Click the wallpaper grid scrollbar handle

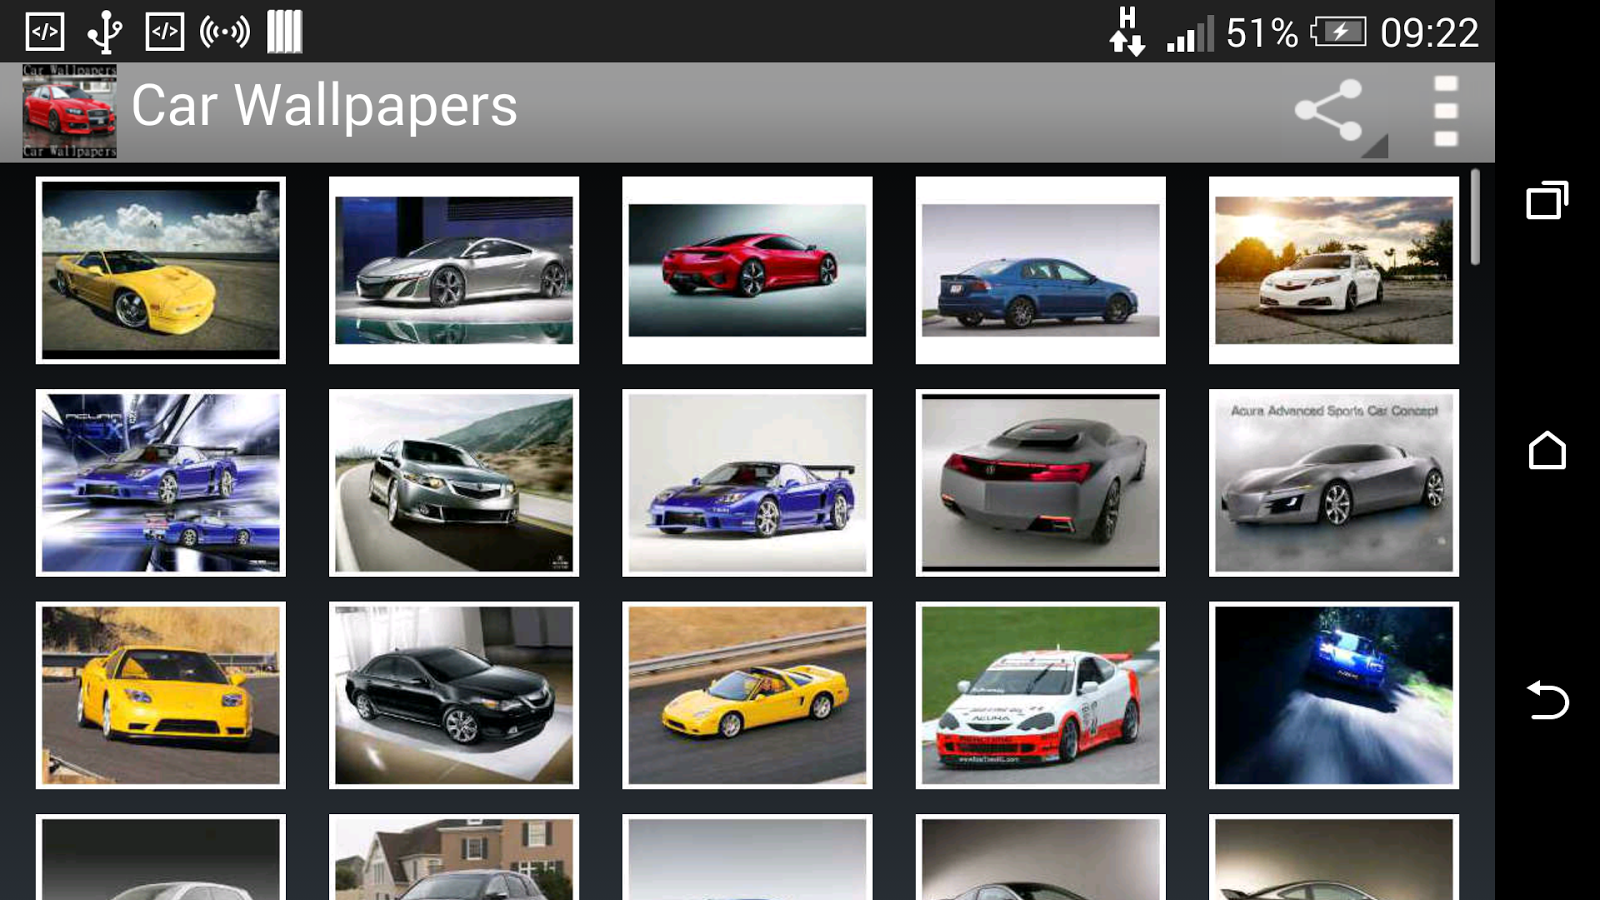tap(1475, 217)
